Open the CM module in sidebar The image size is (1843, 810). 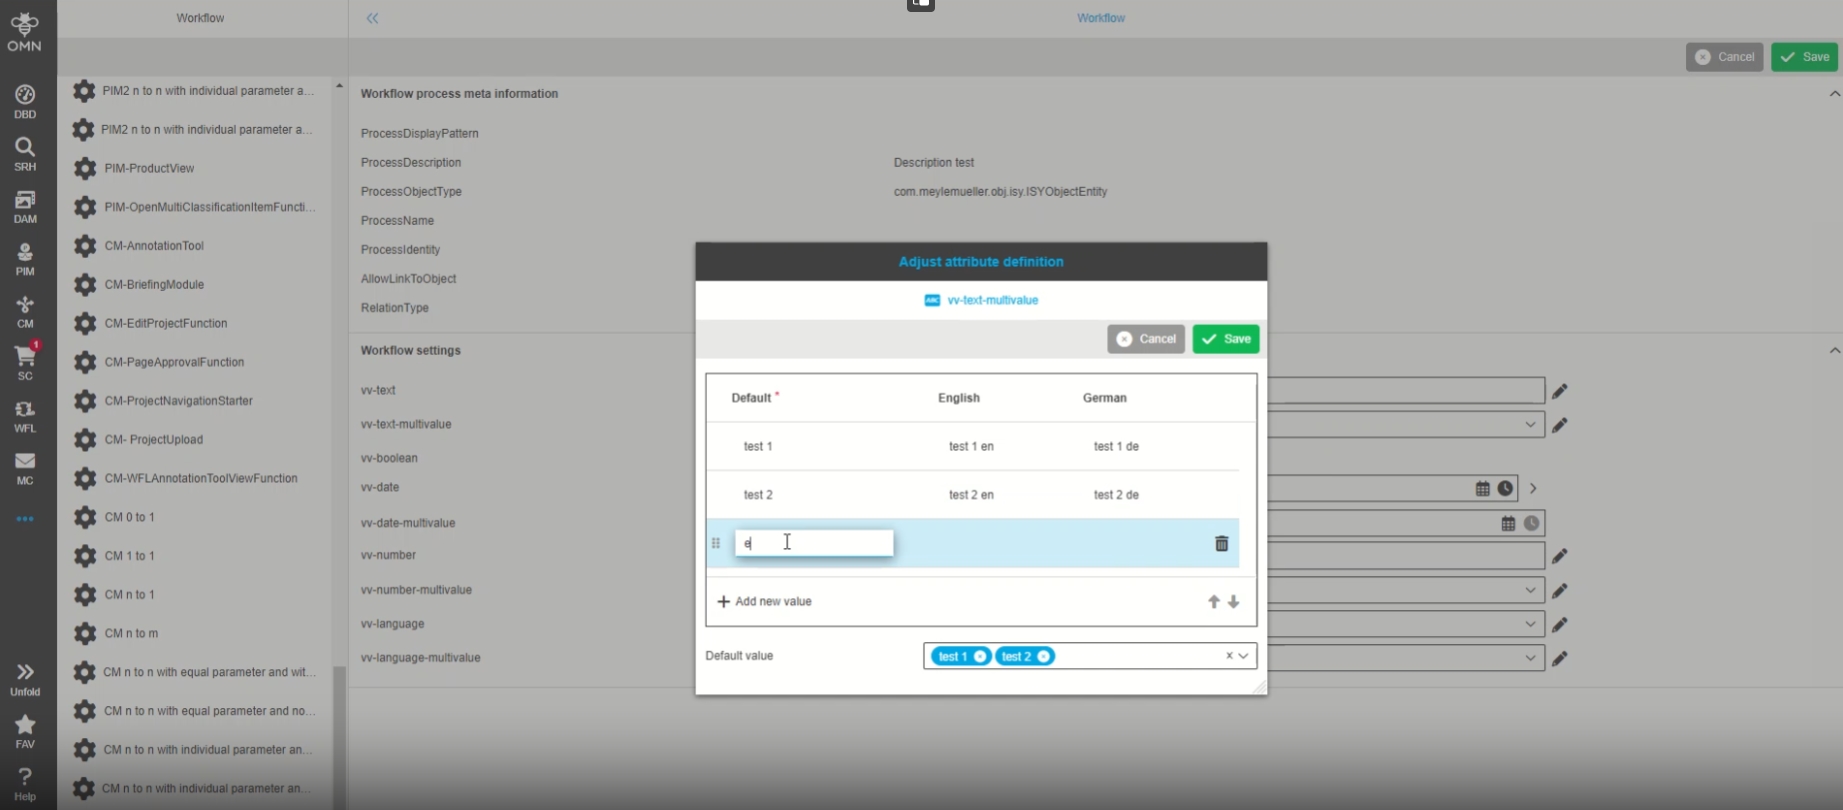pos(25,311)
